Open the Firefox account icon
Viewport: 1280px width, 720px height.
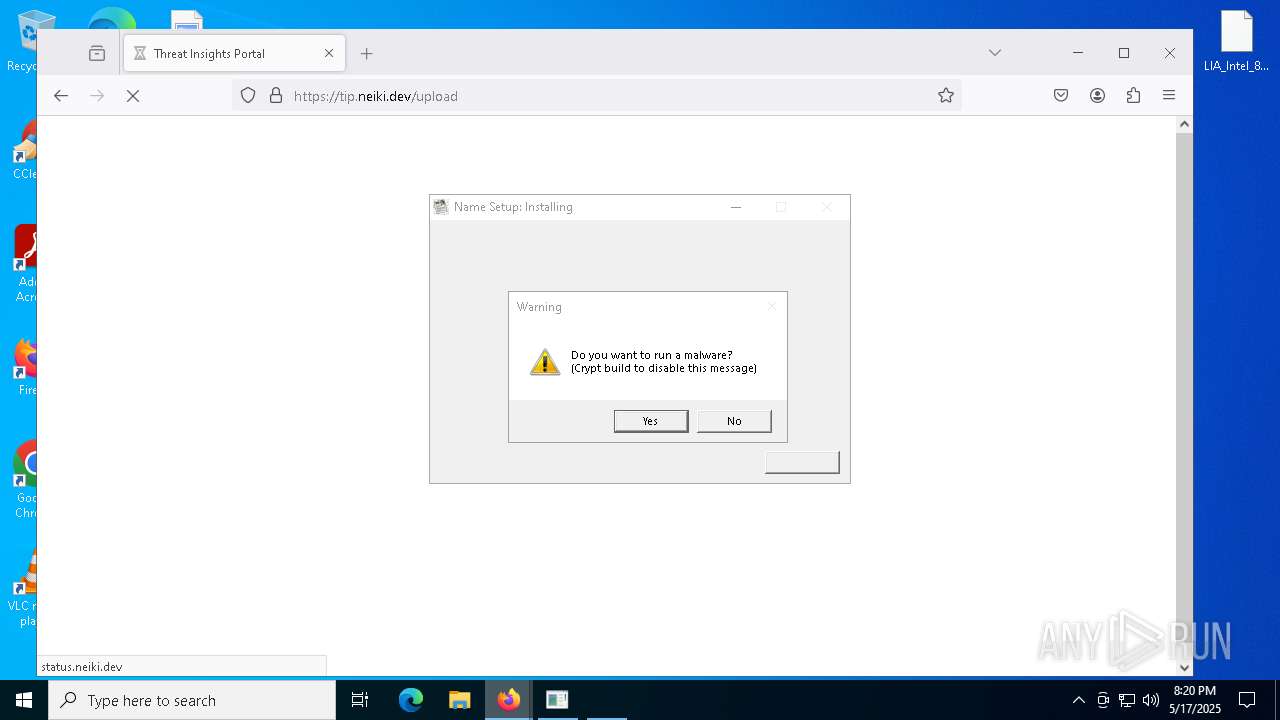(x=1097, y=96)
